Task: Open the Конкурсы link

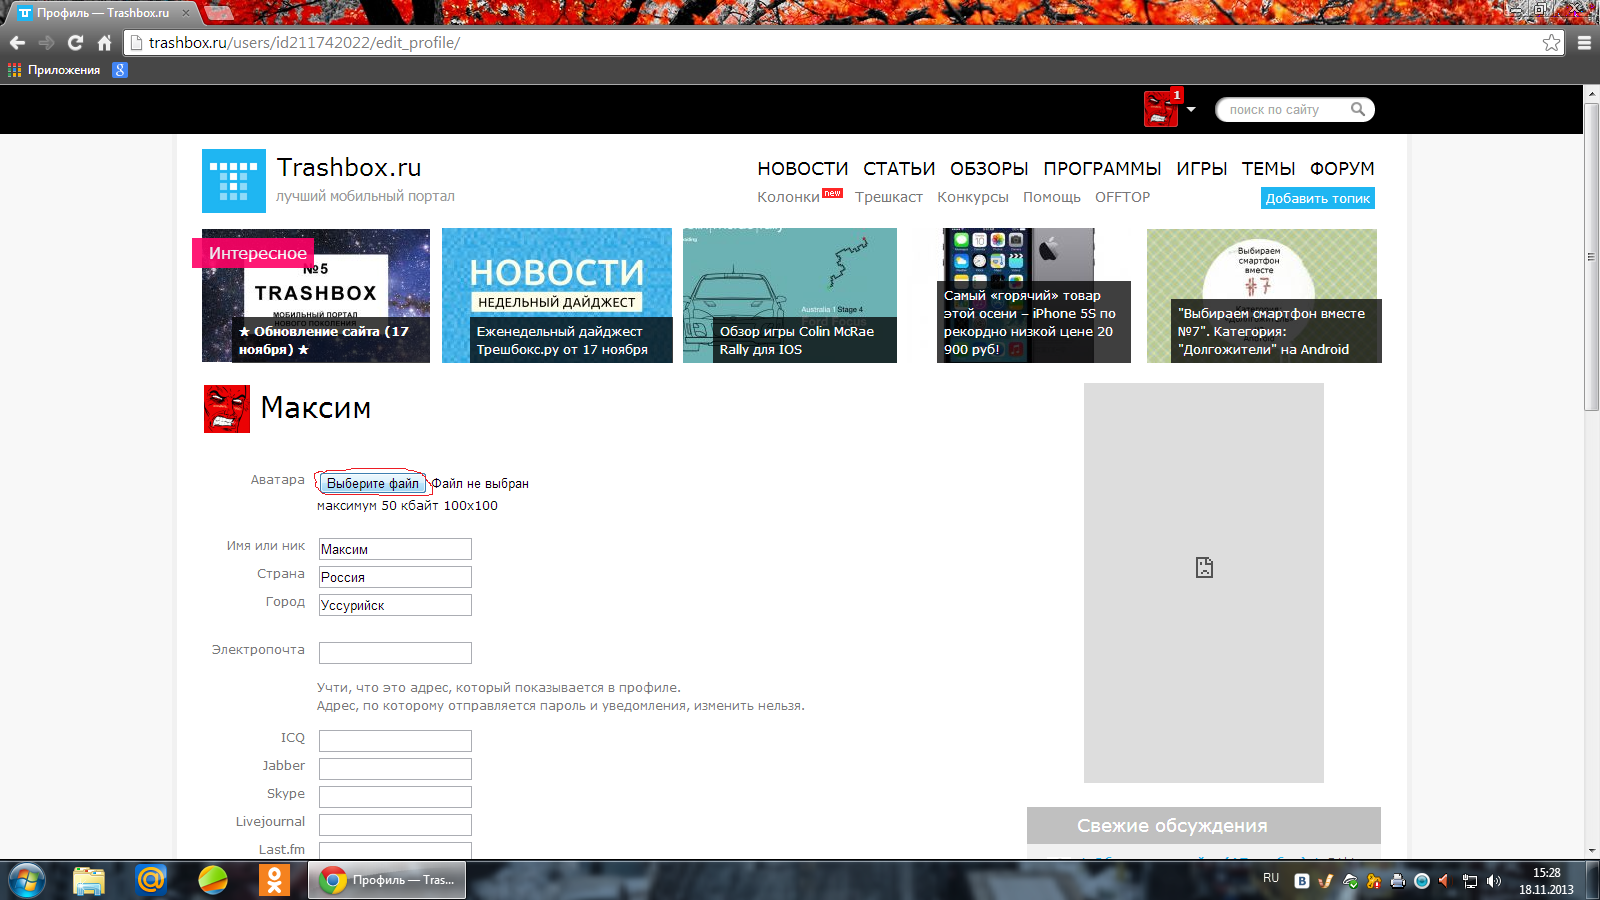Action: pyautogui.click(x=973, y=197)
